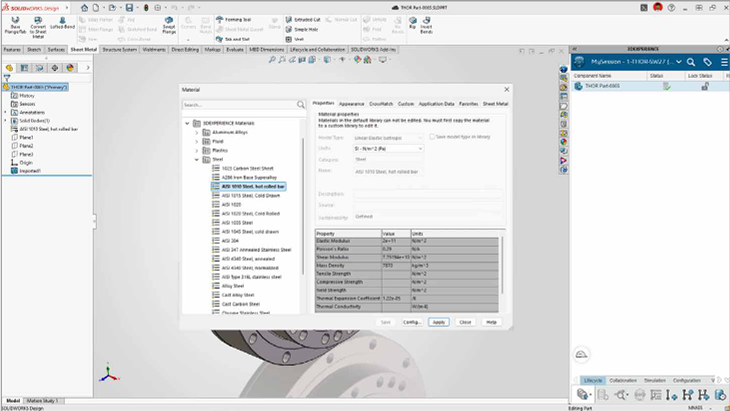Select Cast Carbon Steel material
The width and height of the screenshot is (730, 411).
click(241, 304)
